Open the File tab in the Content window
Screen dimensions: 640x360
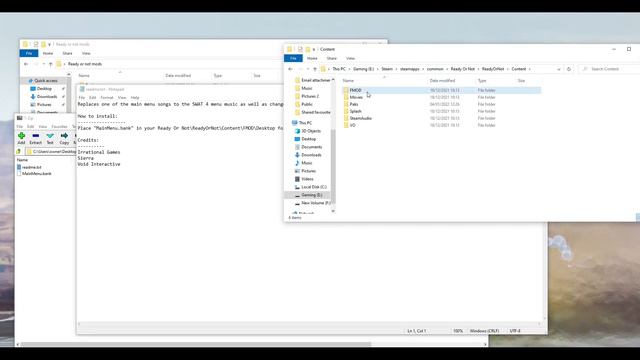[x=293, y=58]
